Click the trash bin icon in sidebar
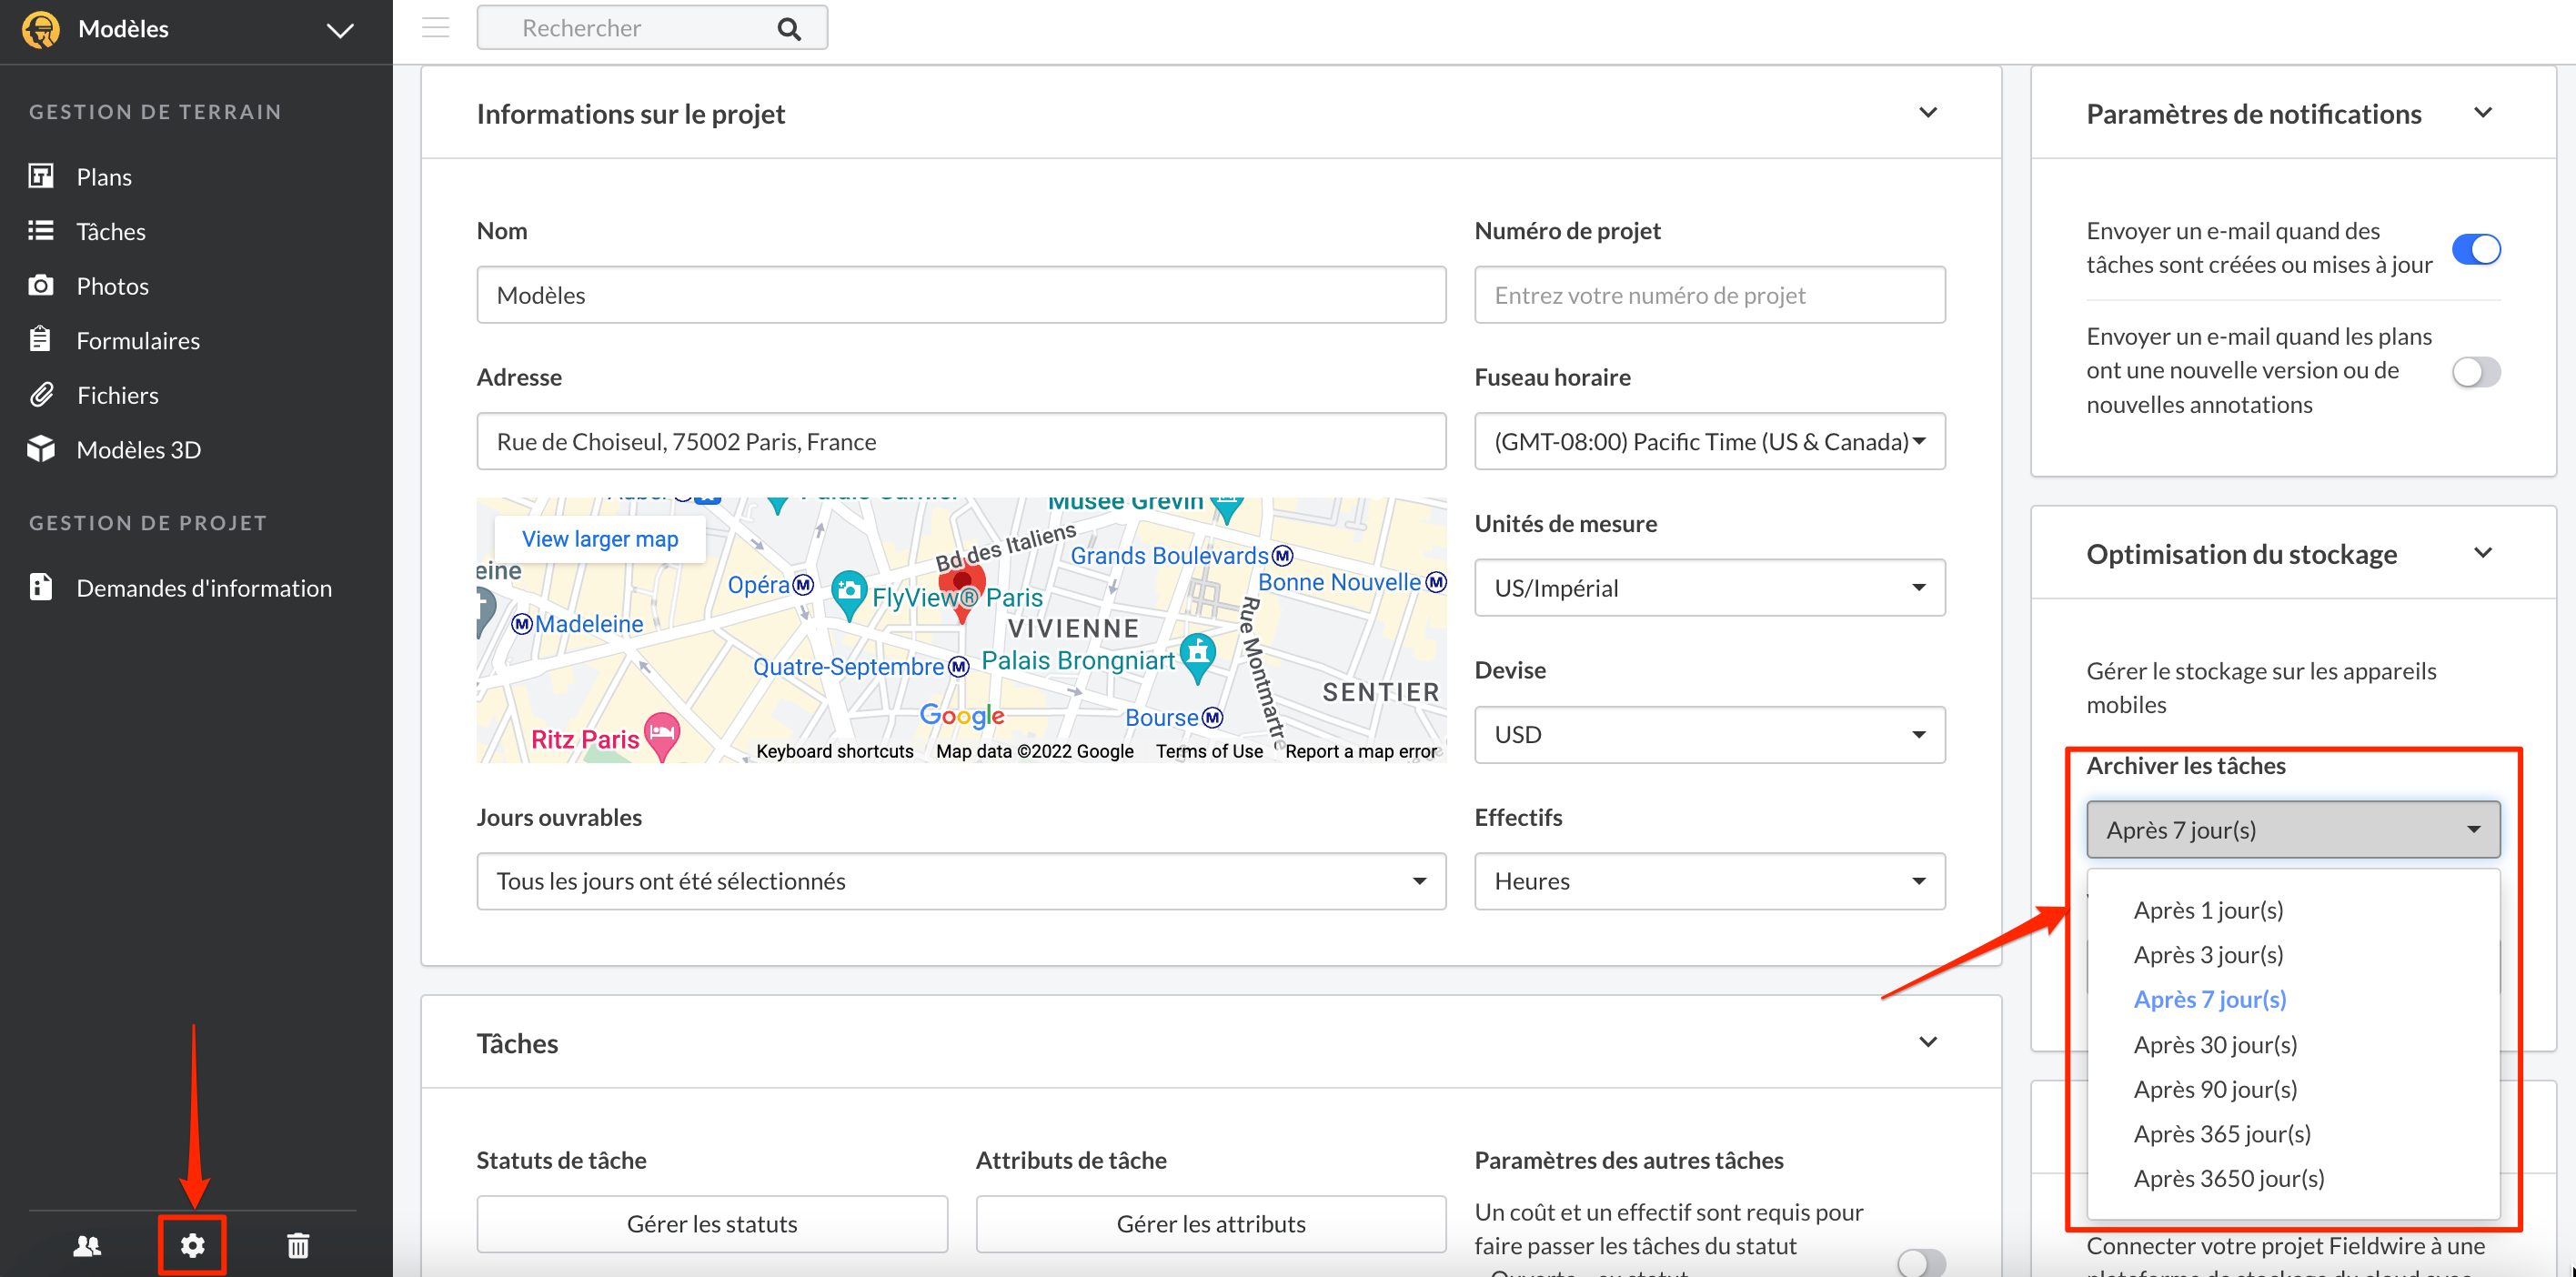The image size is (2576, 1277). click(298, 1245)
